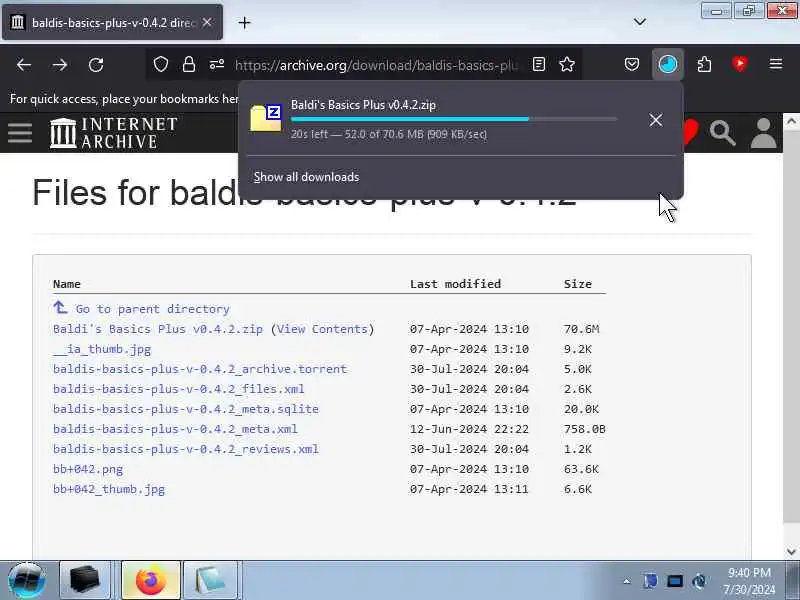Open the Pocket save icon

pos(632,64)
